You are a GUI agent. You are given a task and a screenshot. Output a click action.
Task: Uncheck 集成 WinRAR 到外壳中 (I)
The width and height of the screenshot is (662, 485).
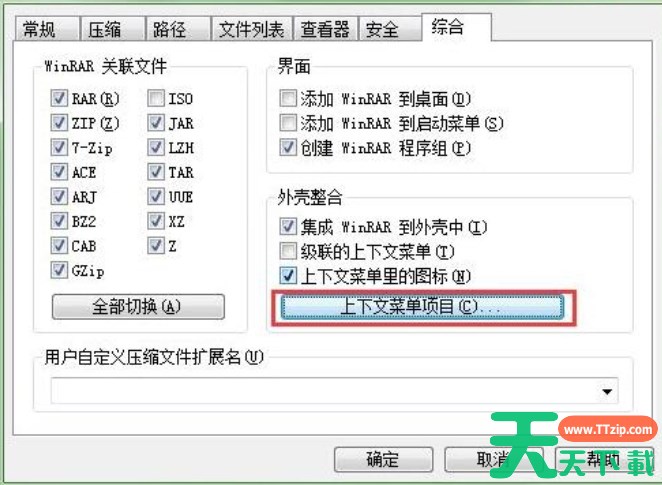[288, 227]
